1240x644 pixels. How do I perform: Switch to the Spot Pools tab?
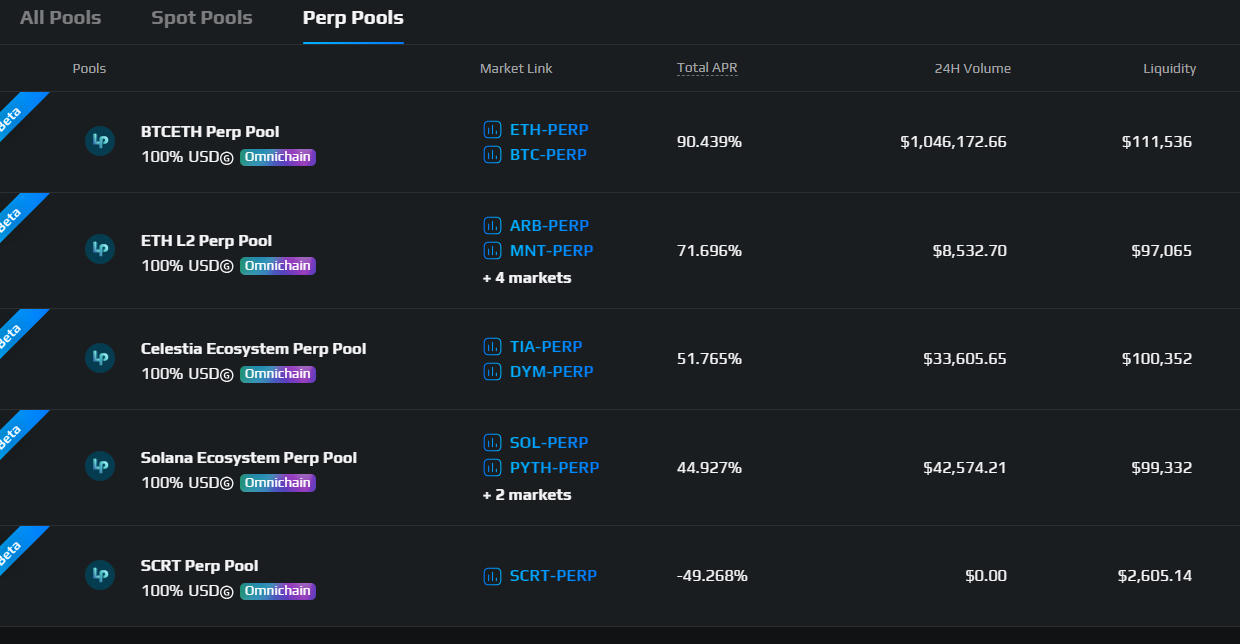coord(201,18)
